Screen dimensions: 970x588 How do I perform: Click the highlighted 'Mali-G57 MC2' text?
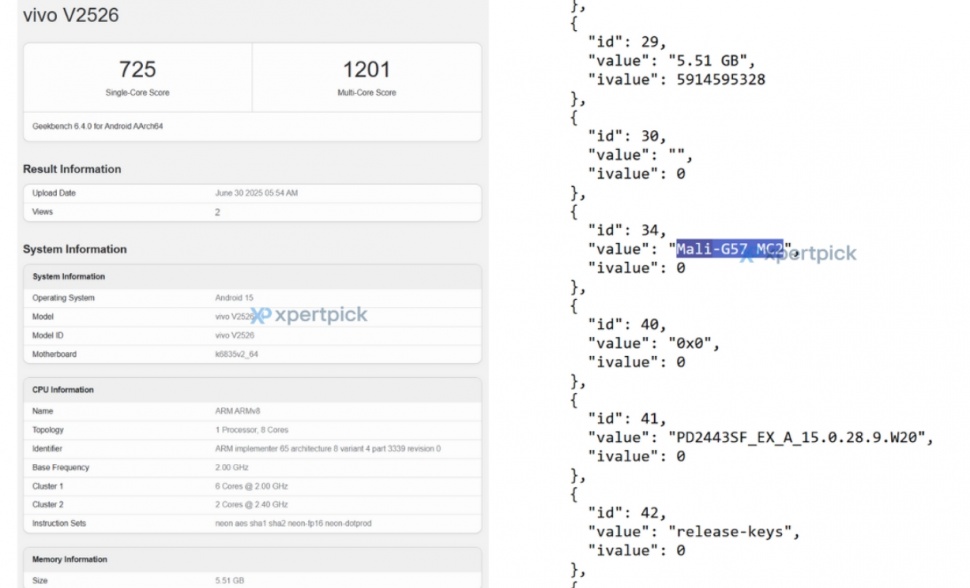(729, 249)
